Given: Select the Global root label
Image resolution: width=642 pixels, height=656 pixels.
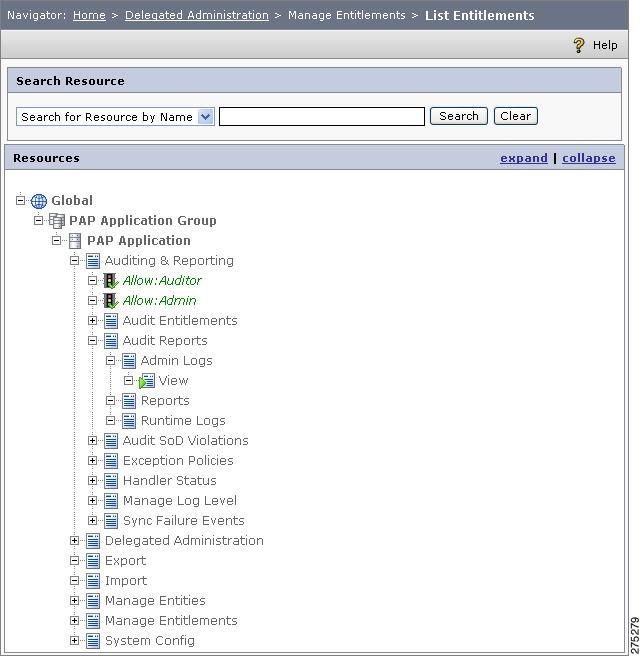Looking at the screenshot, I should (x=72, y=201).
